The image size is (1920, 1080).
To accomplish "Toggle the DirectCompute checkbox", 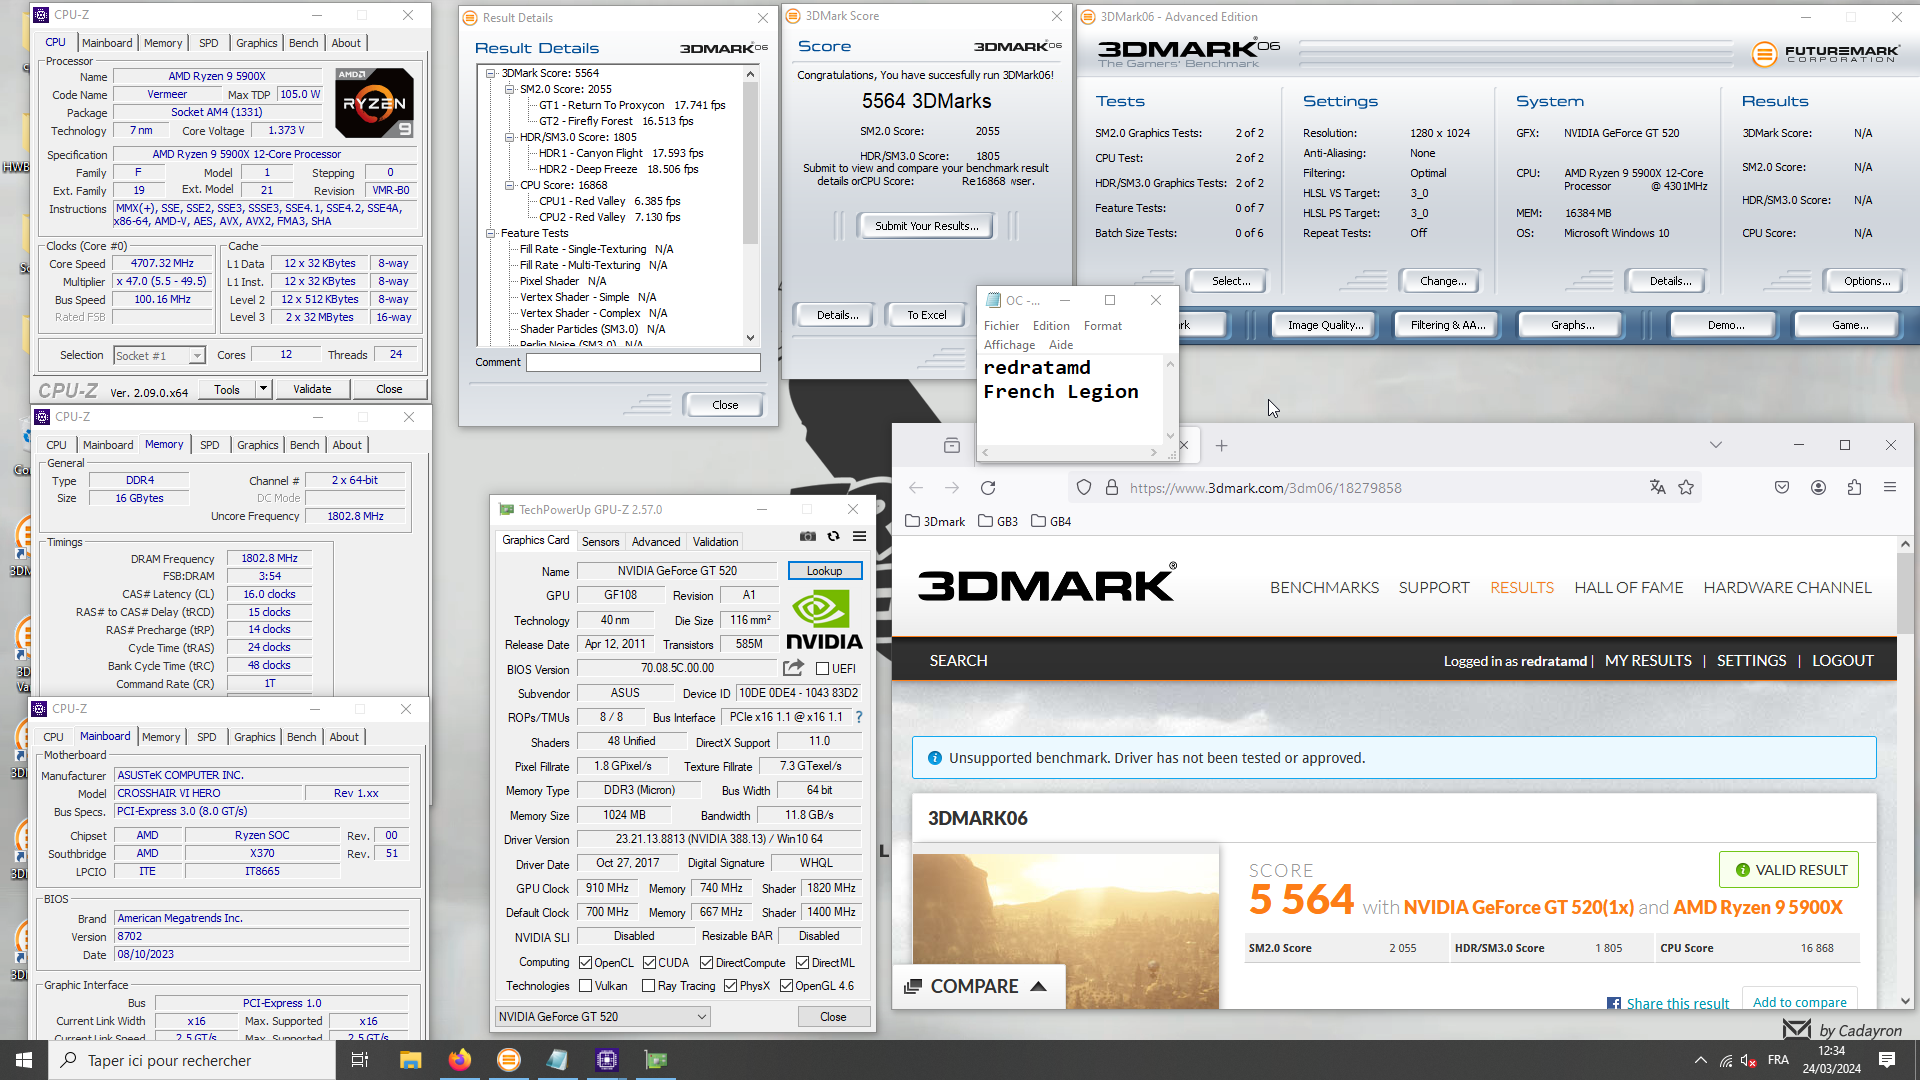I will tap(707, 962).
